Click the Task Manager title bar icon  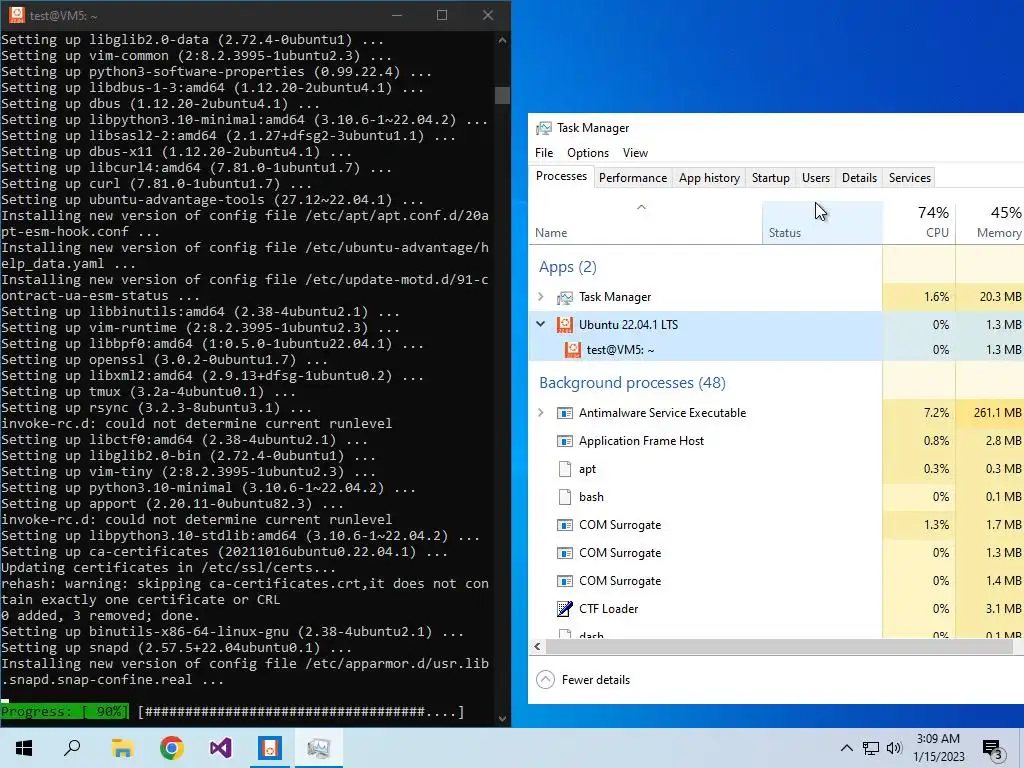(543, 128)
